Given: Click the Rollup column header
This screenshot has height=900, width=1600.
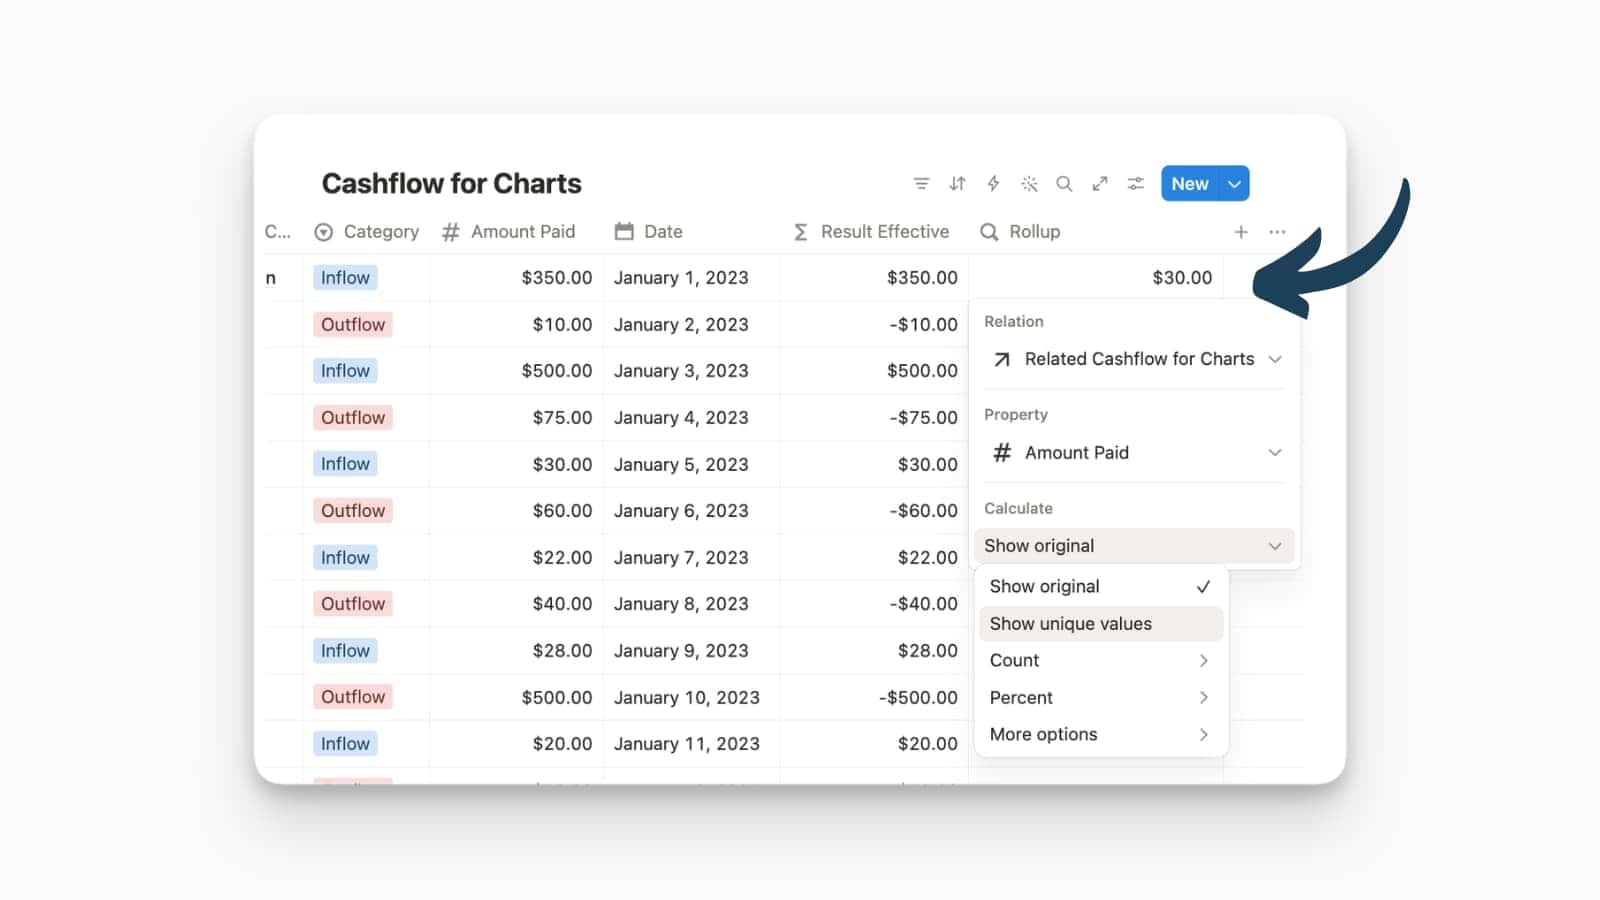Looking at the screenshot, I should point(1020,232).
